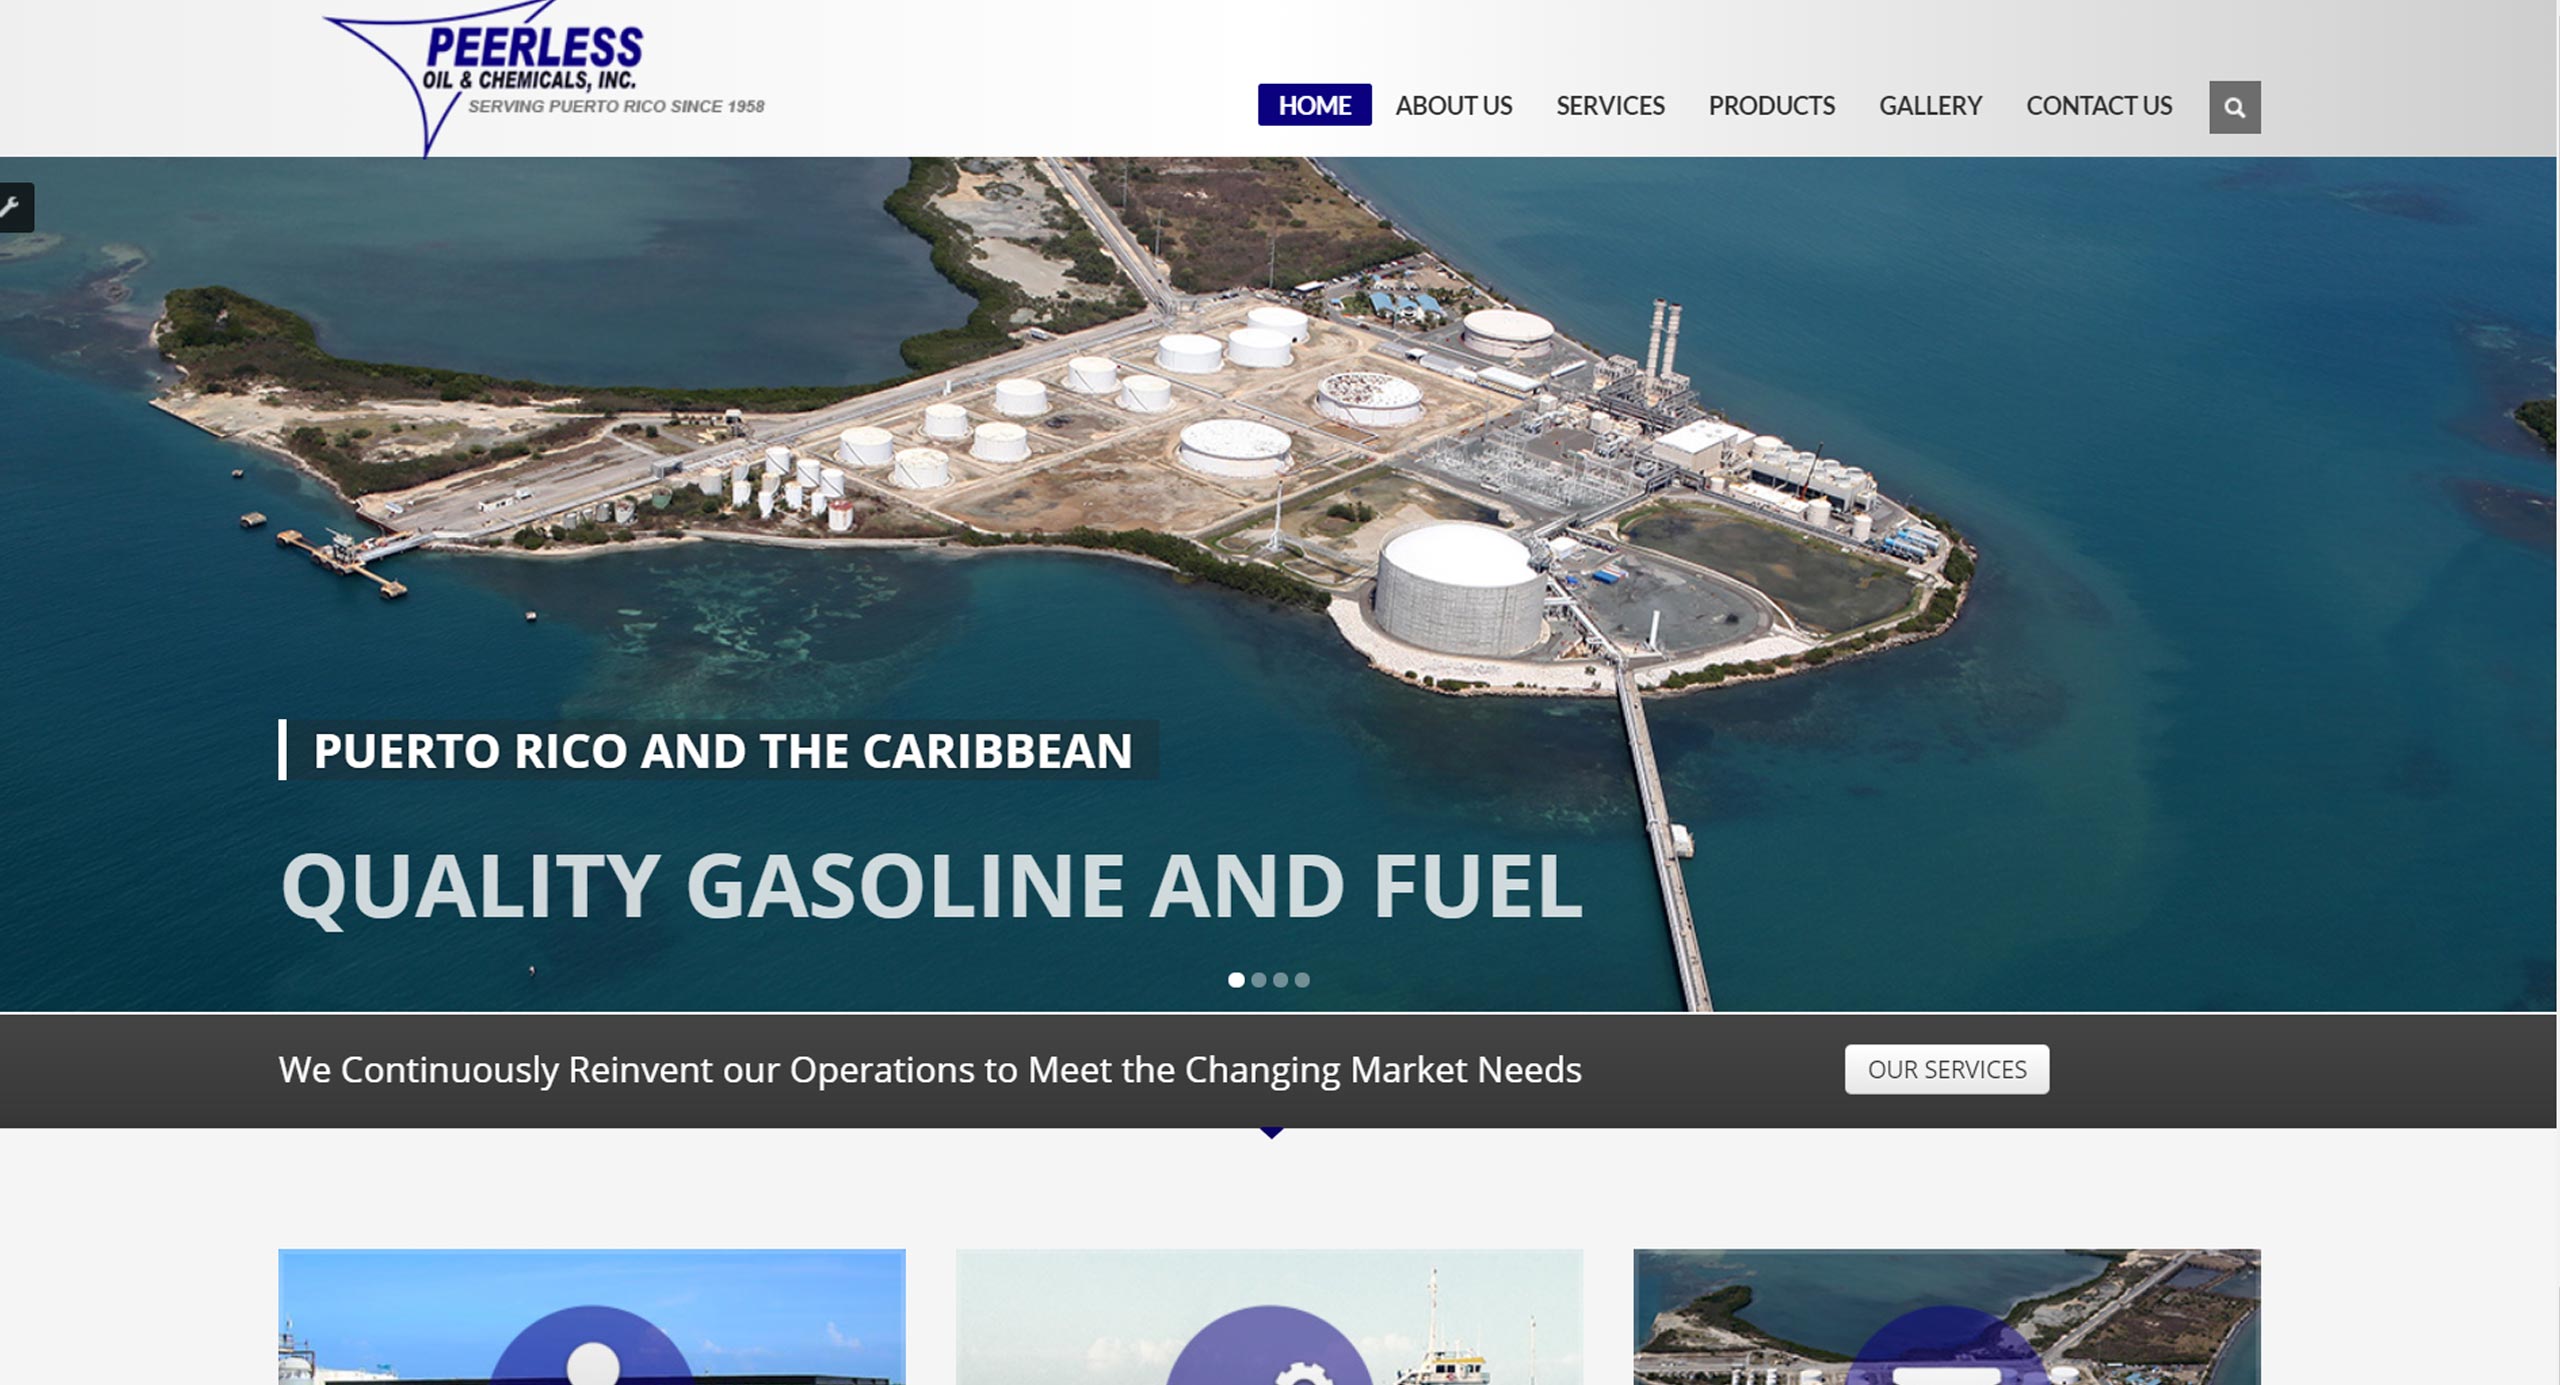Click the Peerless Oil & Chemicals logo
Screen dimensions: 2560x1385
543,78
